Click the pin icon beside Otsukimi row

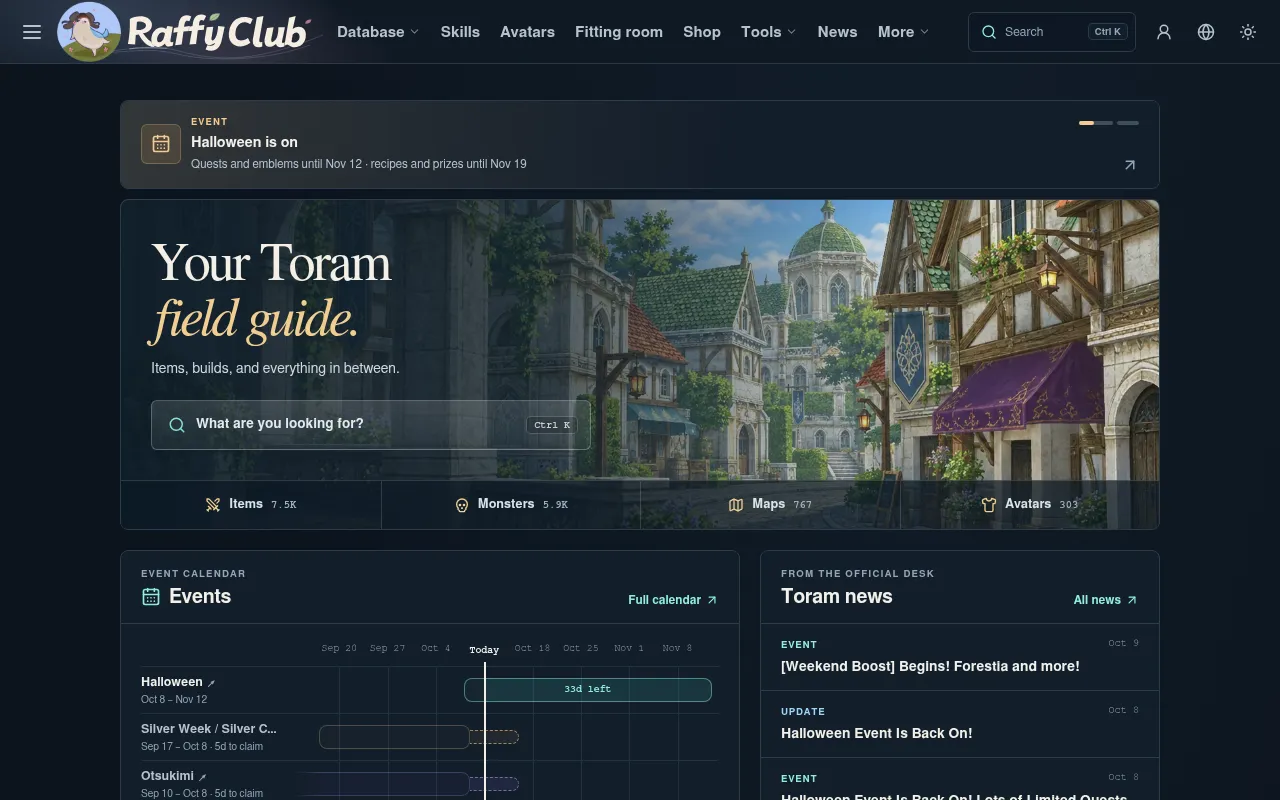coord(203,777)
